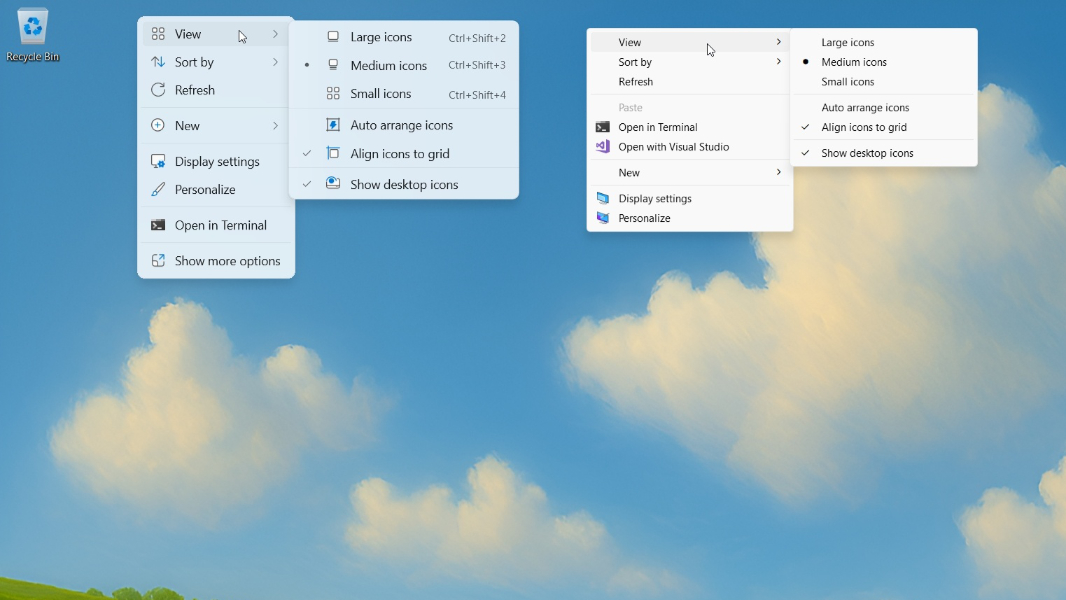
Task: Click the Sort by arrows icon in left menu
Action: [158, 62]
